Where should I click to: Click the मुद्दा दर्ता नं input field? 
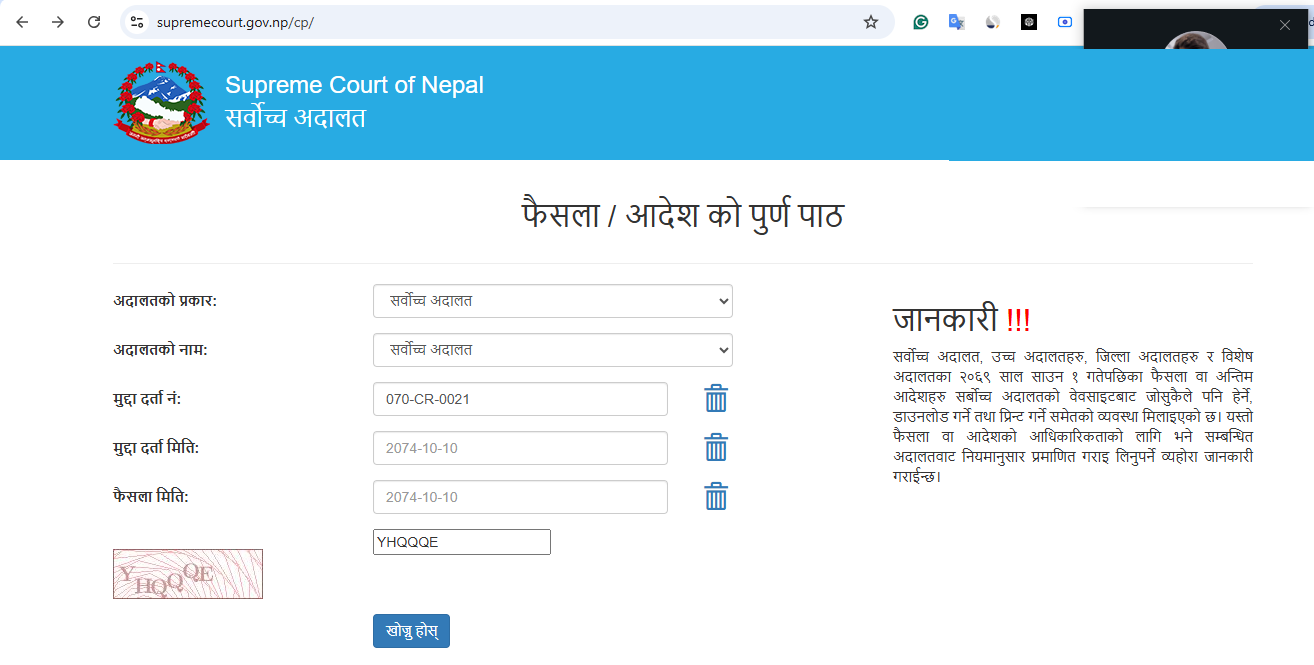pos(520,399)
